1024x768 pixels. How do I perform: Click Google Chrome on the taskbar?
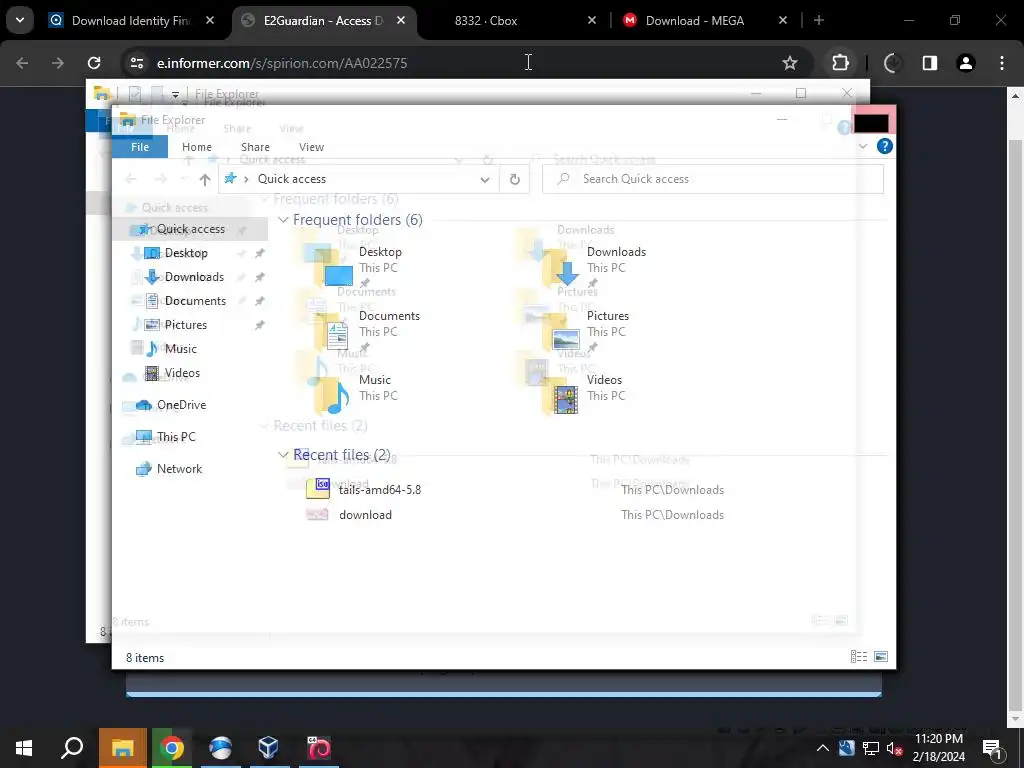[172, 748]
